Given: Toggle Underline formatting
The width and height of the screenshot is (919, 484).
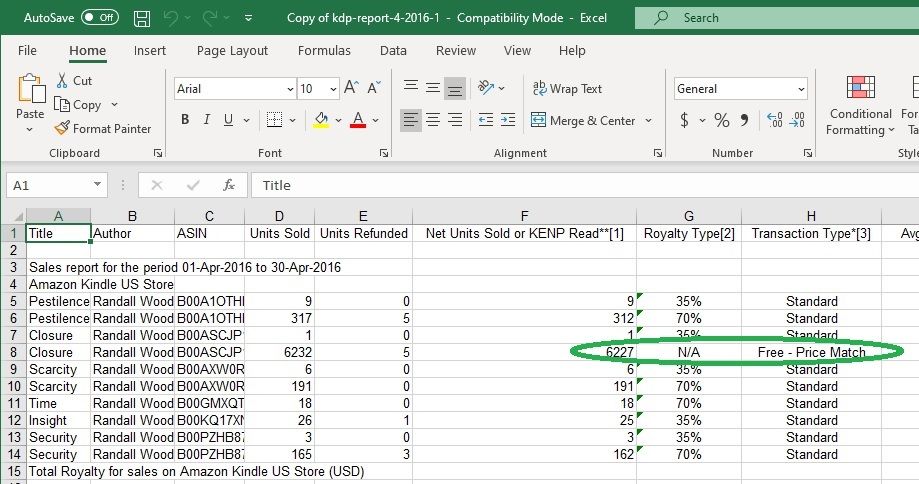Looking at the screenshot, I should pos(228,120).
